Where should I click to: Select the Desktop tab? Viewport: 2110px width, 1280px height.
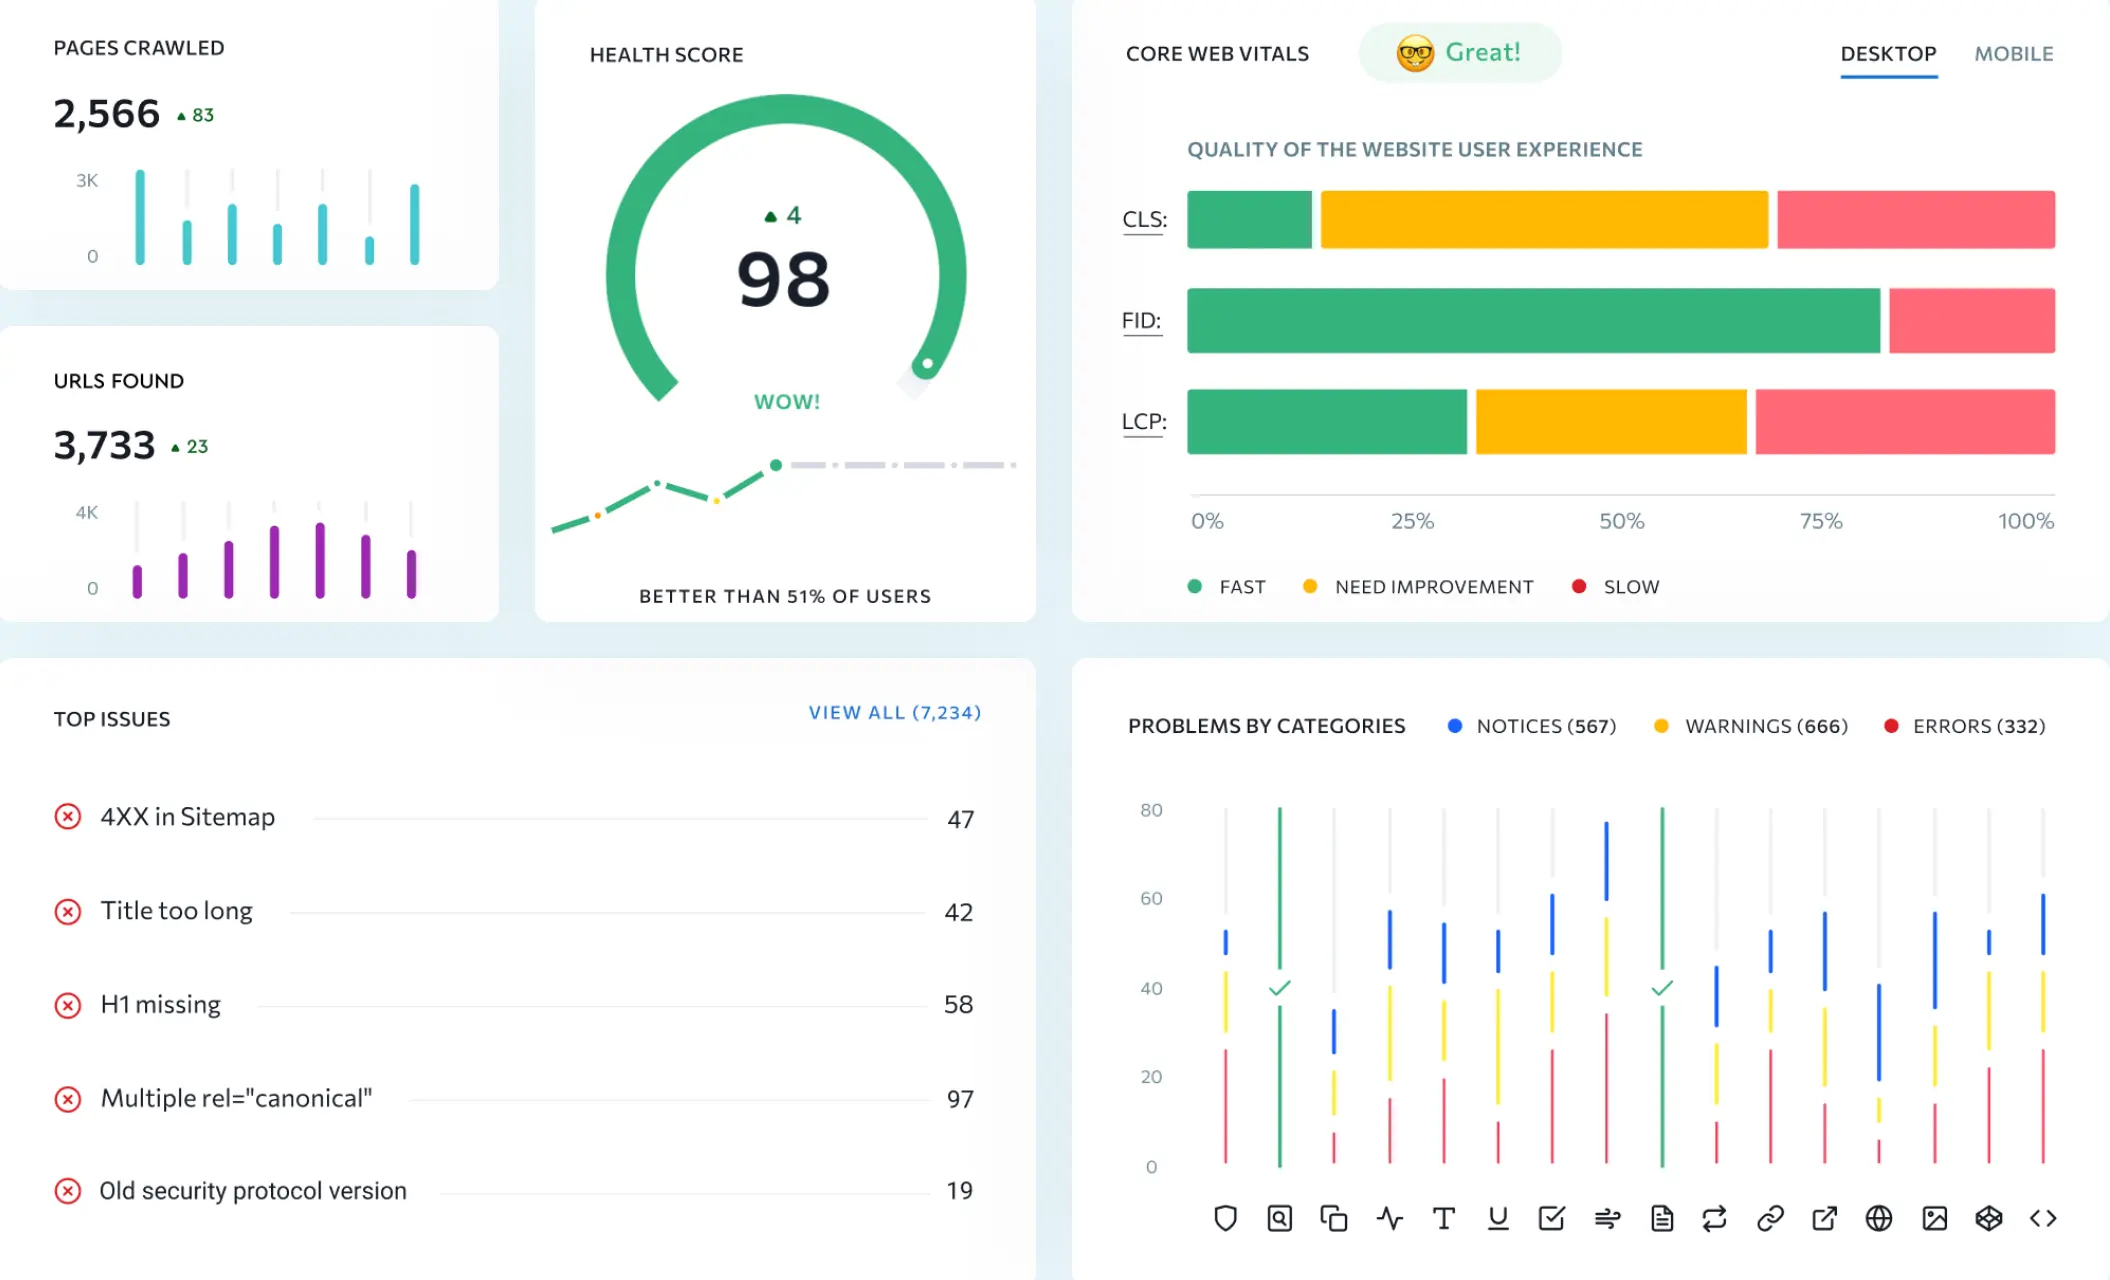(x=1888, y=54)
